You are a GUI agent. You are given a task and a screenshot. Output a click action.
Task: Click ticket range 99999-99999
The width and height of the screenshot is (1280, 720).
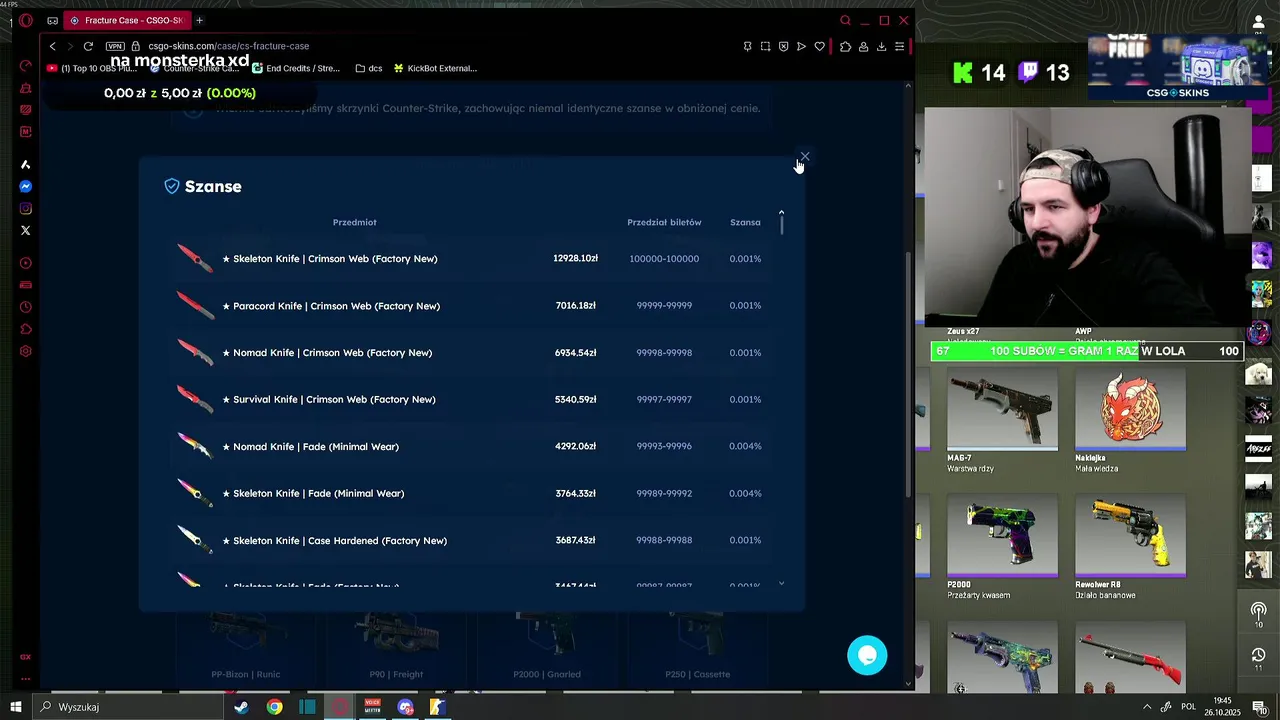click(664, 306)
